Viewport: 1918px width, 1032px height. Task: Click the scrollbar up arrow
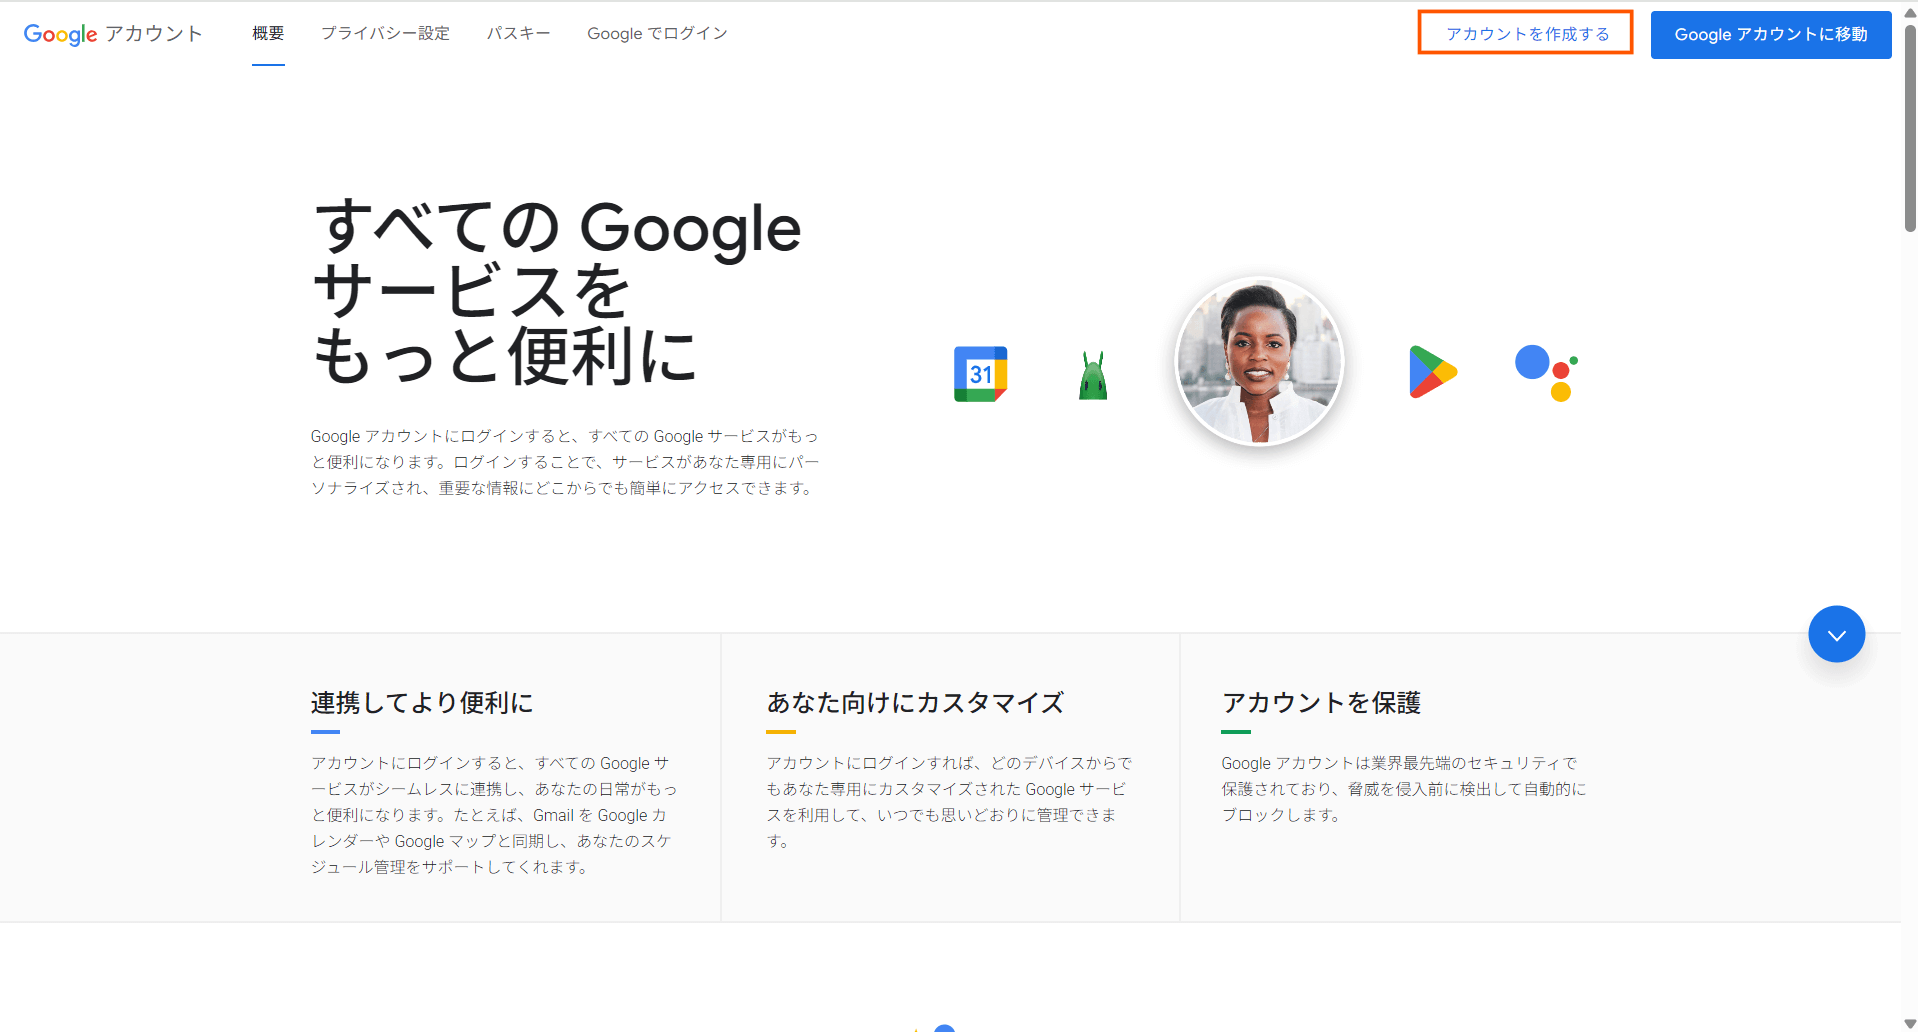[1910, 14]
